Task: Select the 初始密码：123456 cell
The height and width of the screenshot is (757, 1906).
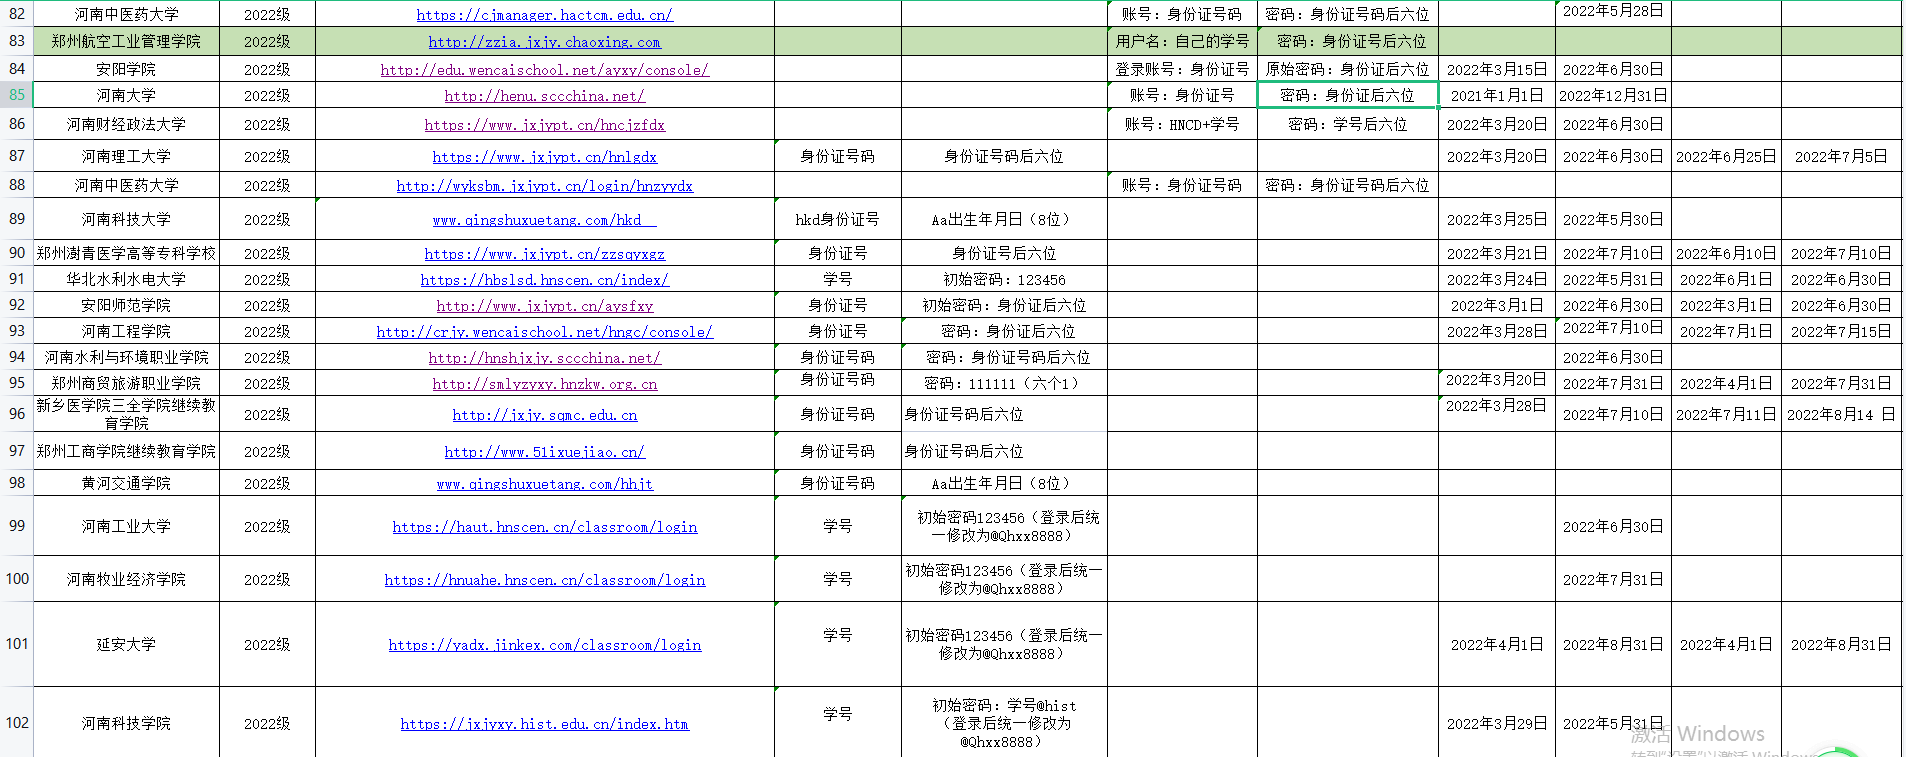Action: pos(1004,280)
